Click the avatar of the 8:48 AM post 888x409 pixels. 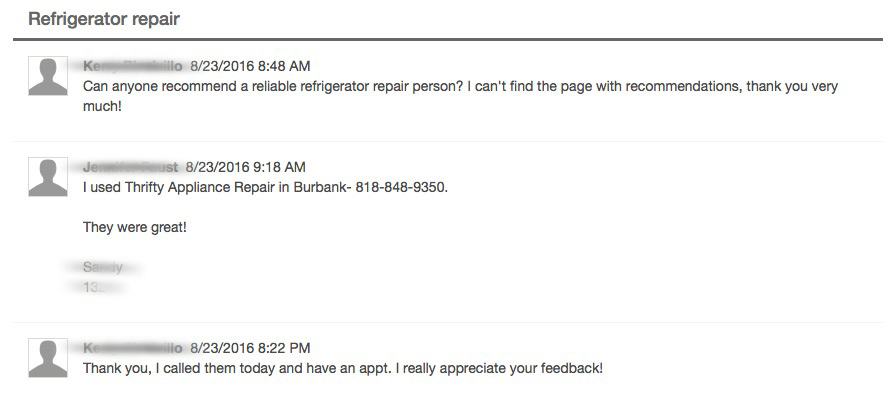(48, 76)
